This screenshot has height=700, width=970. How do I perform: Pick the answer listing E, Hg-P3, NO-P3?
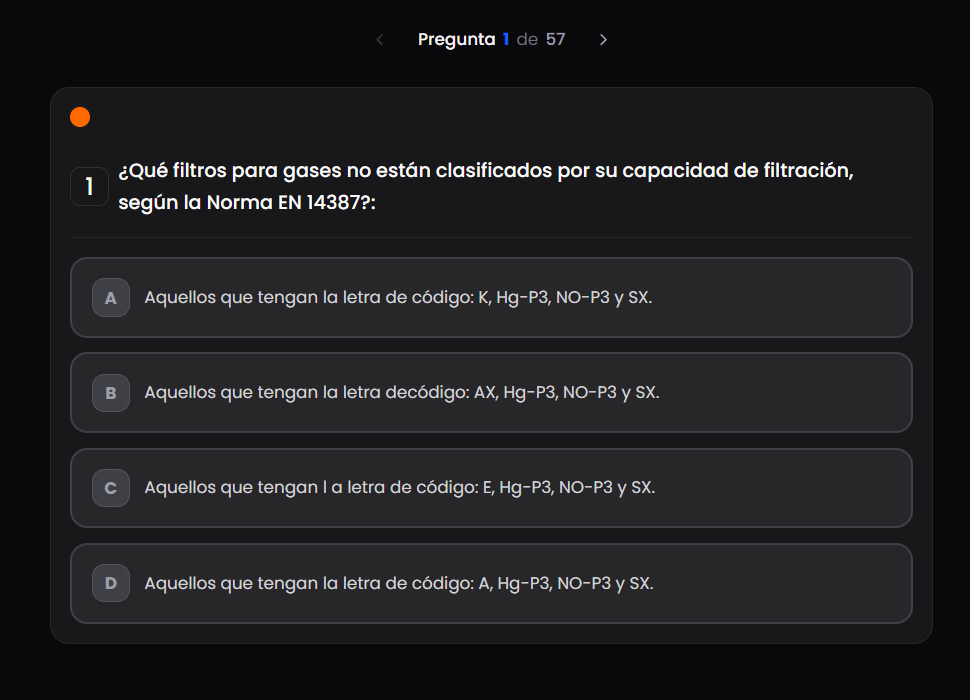[x=400, y=488]
